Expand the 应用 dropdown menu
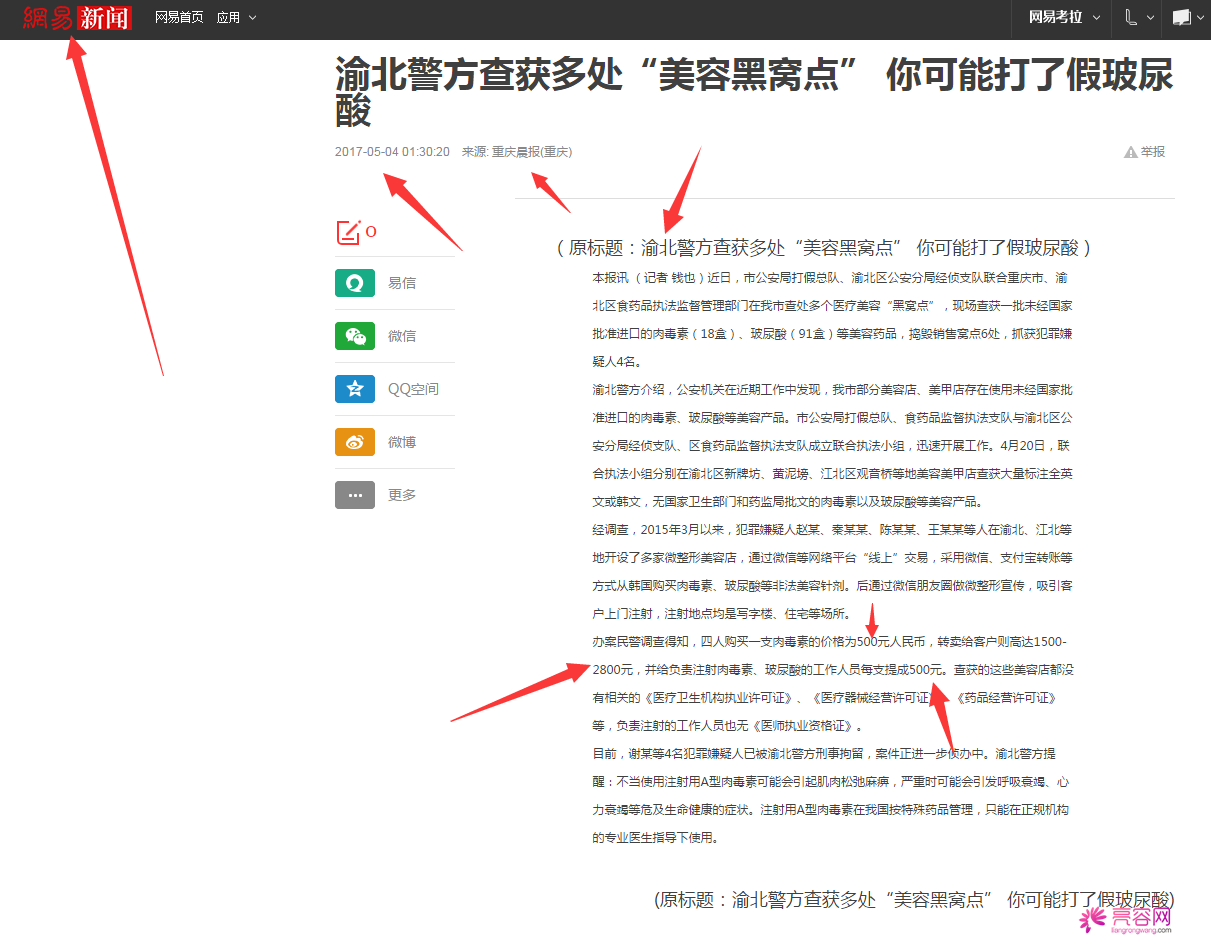Viewport: 1211px width, 947px height. coord(236,17)
